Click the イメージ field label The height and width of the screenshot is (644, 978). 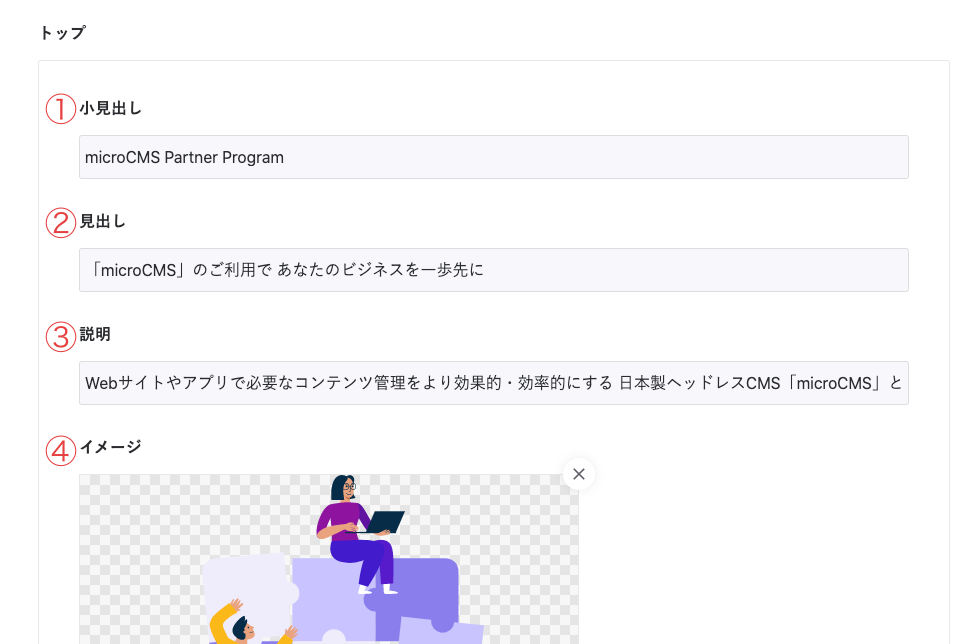pos(111,447)
